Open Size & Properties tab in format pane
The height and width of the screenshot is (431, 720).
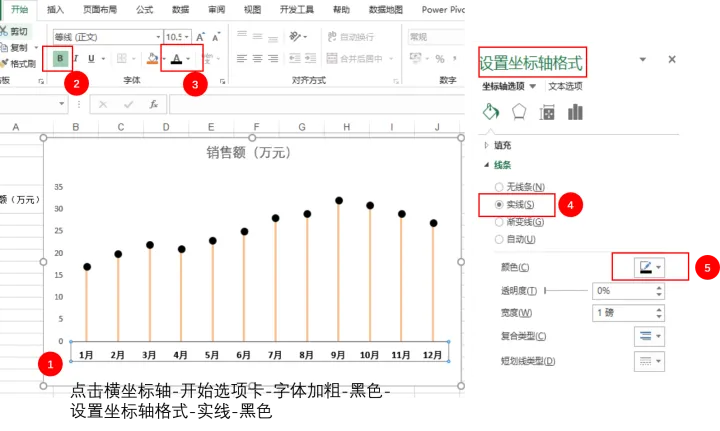pos(547,112)
